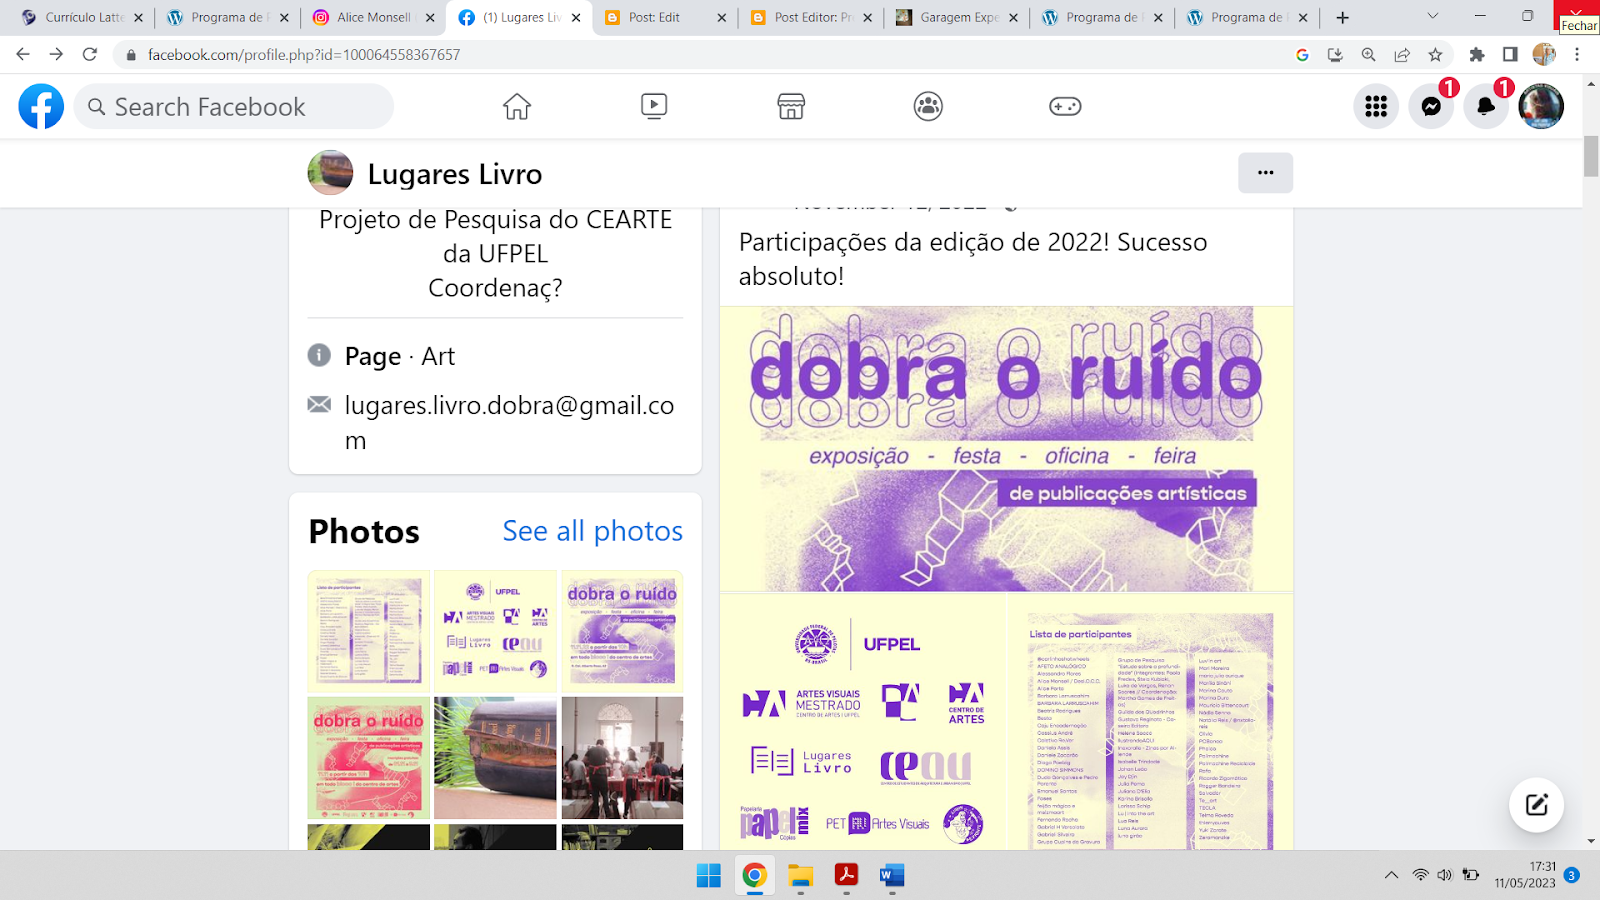1600x900 pixels.
Task: Open the UFPEL sponsors post image
Action: [862, 722]
